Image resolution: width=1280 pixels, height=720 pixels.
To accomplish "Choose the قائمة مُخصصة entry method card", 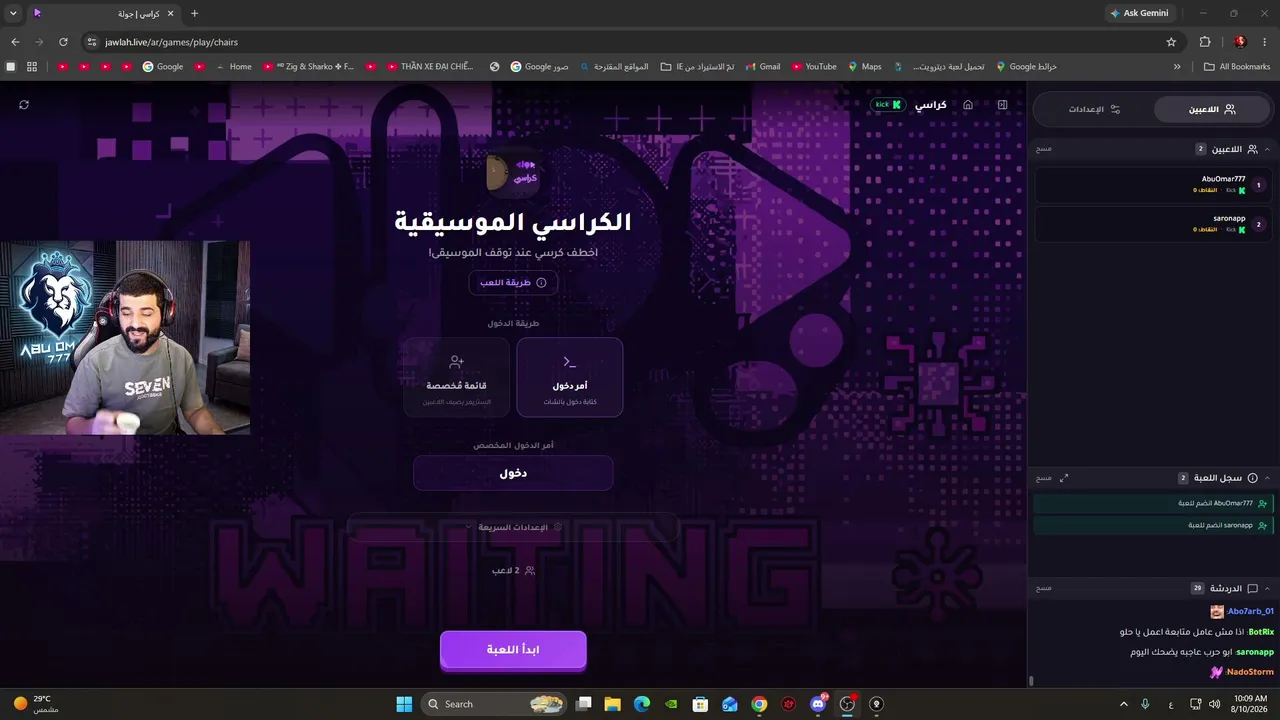I will 456,377.
